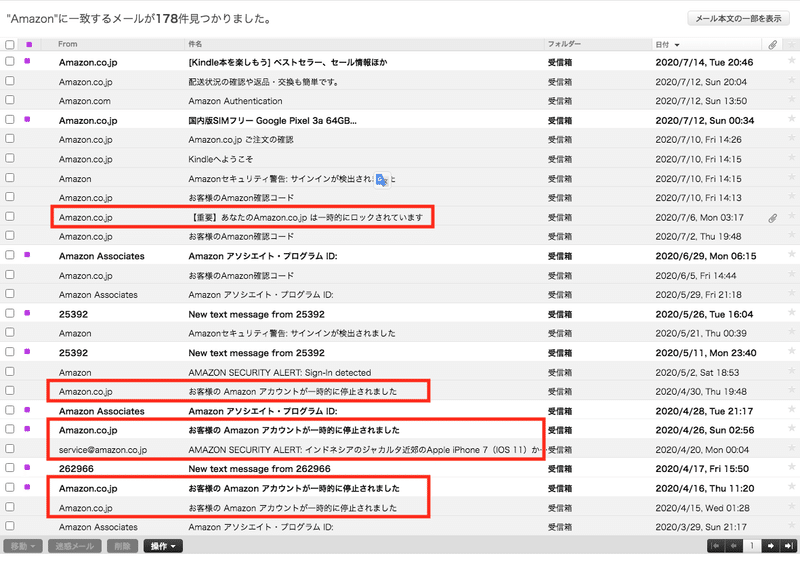This screenshot has width=800, height=572.
Task: Click sender Amazon.com in the list
Action: click(x=85, y=101)
